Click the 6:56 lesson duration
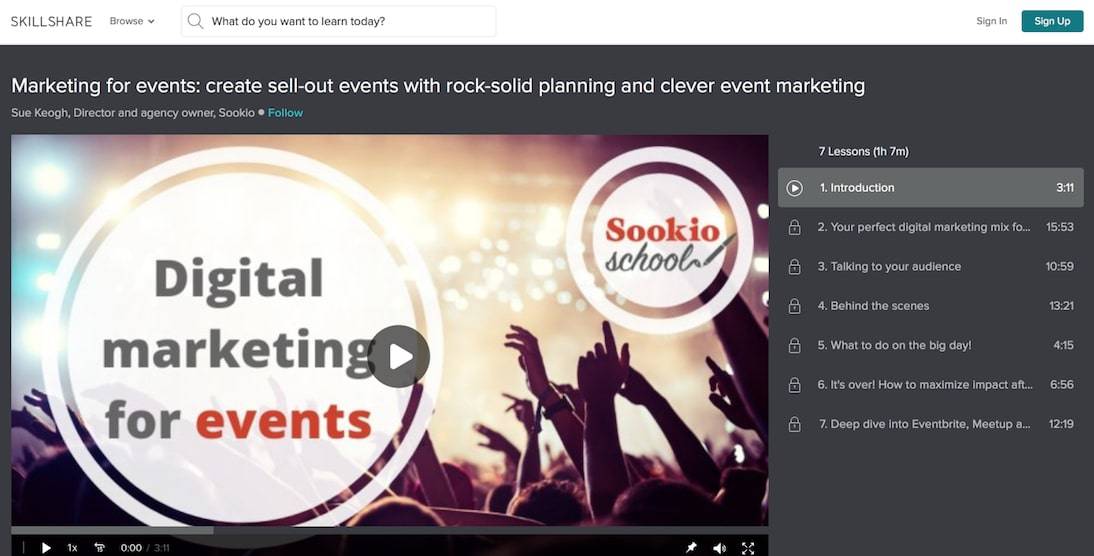The height and width of the screenshot is (556, 1094). [x=1062, y=384]
